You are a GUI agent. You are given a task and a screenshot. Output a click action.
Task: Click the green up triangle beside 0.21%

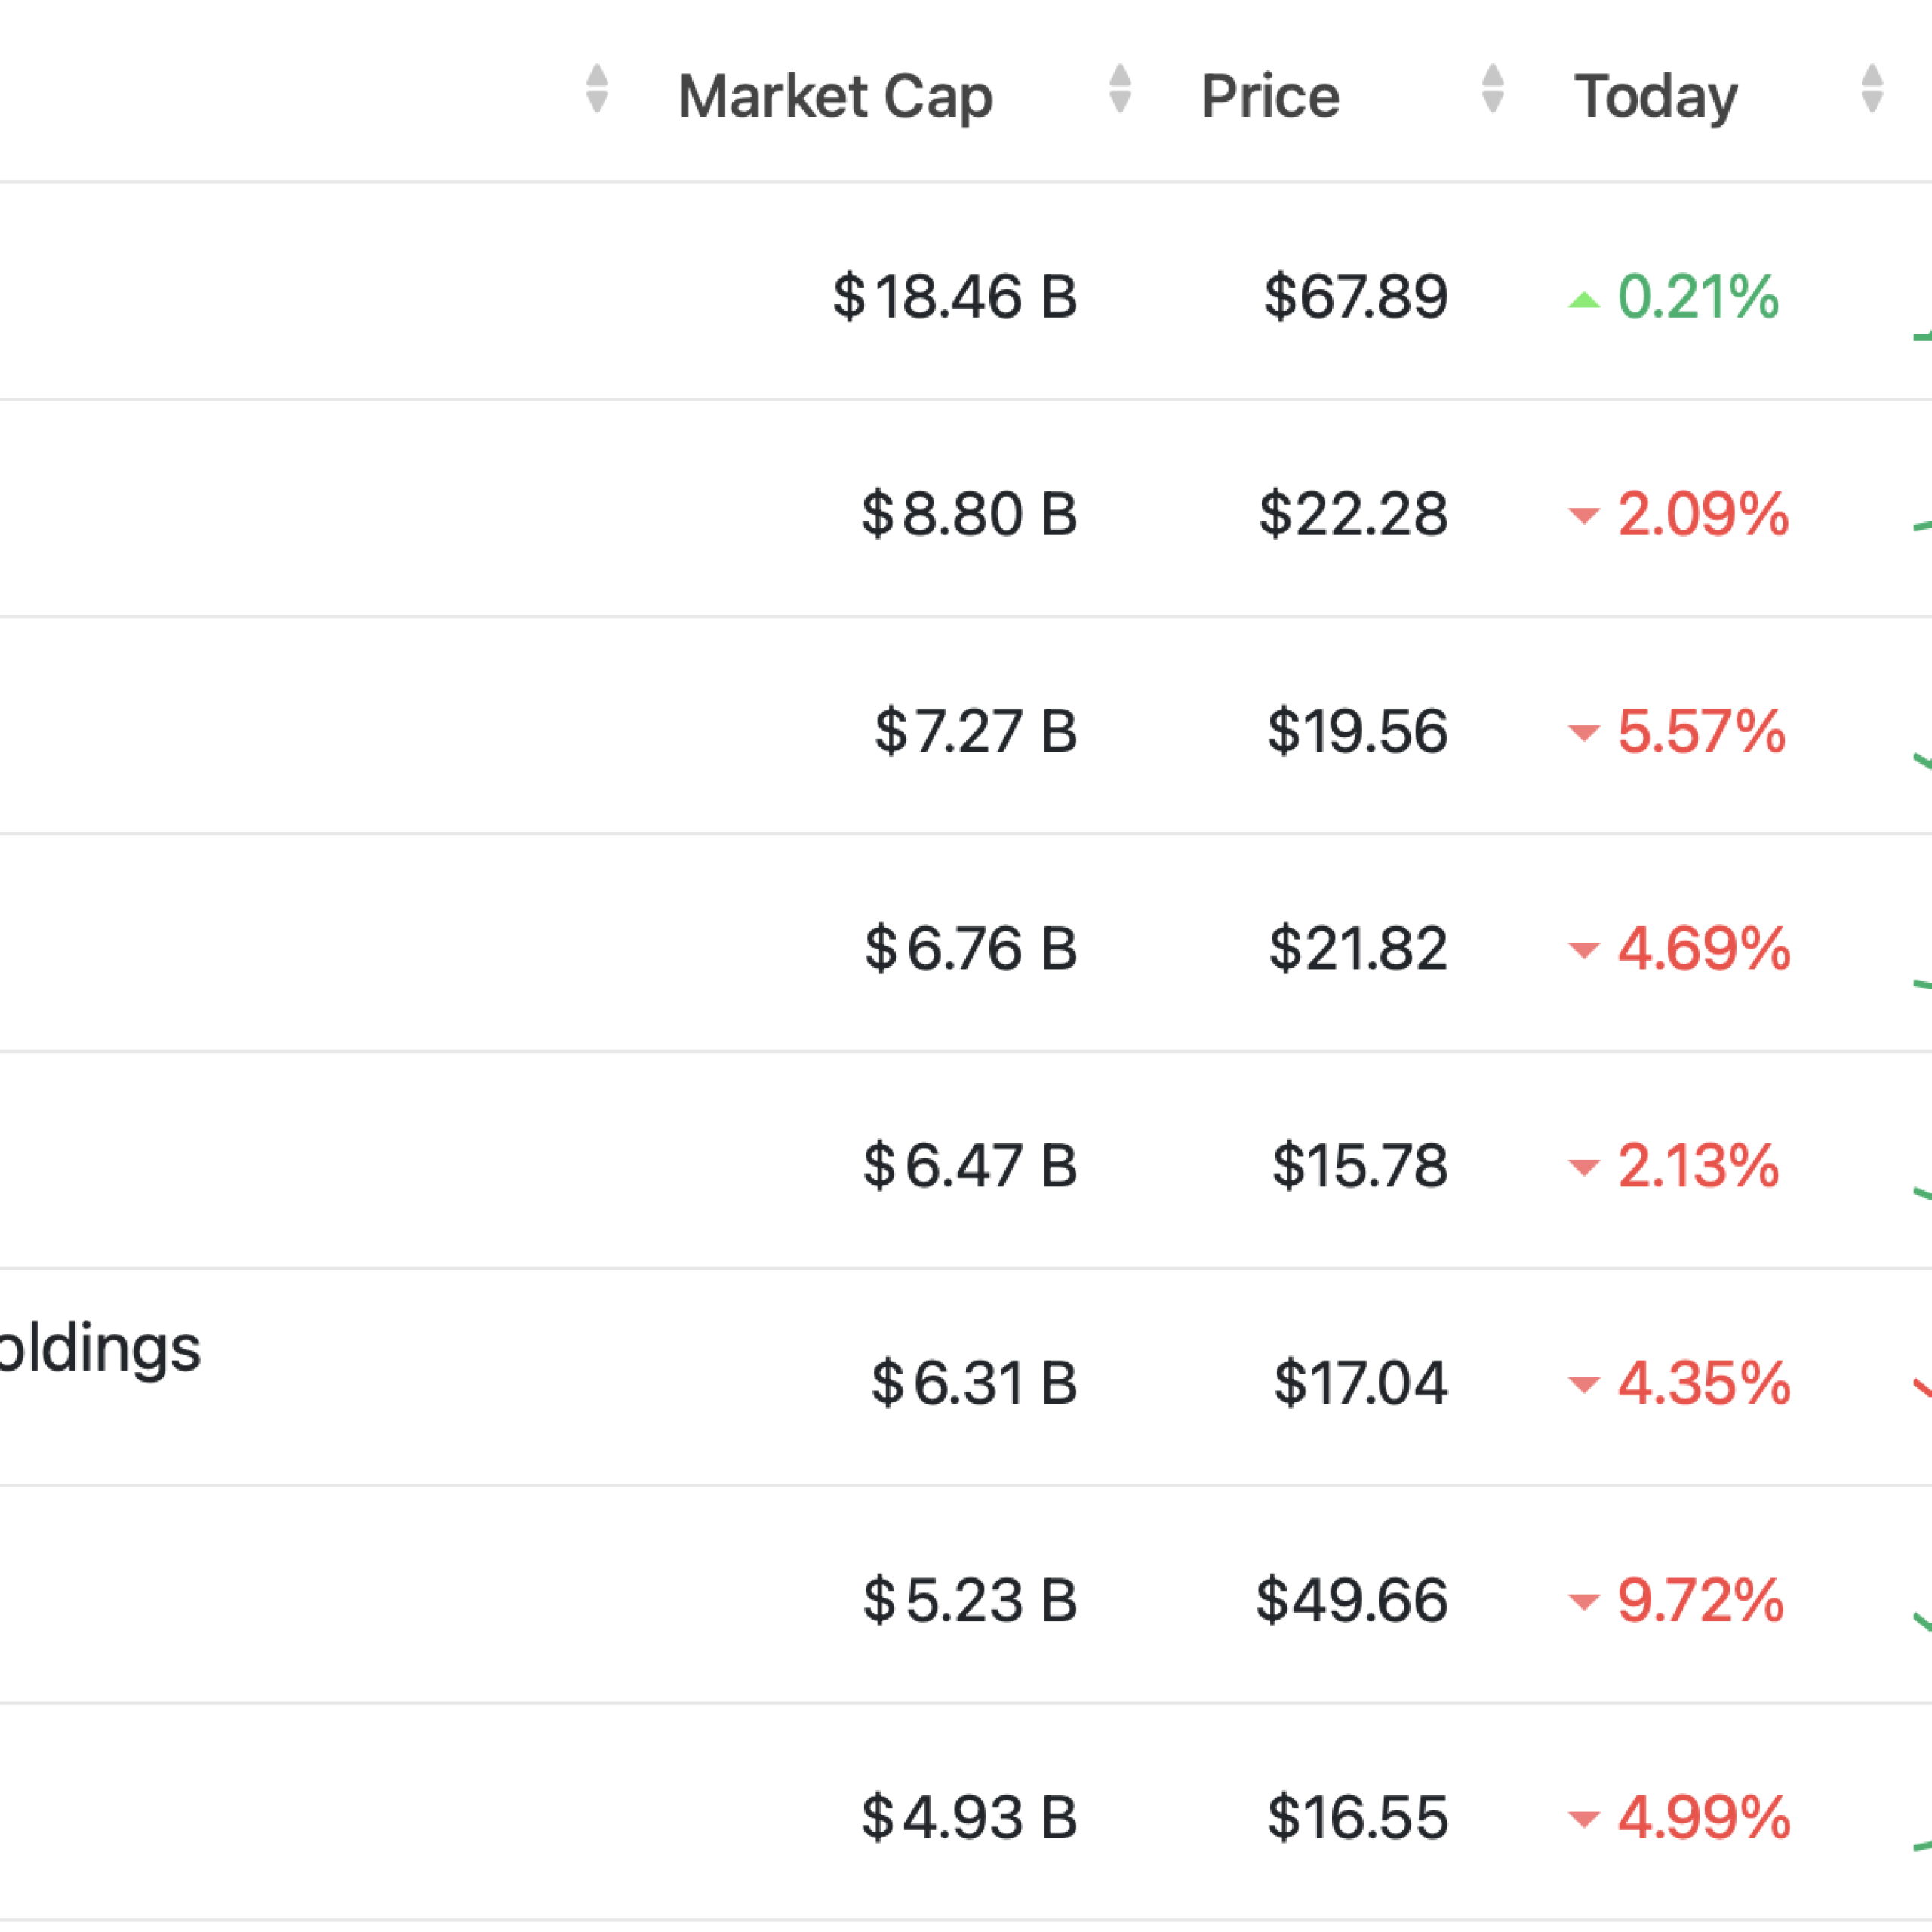[x=1584, y=299]
